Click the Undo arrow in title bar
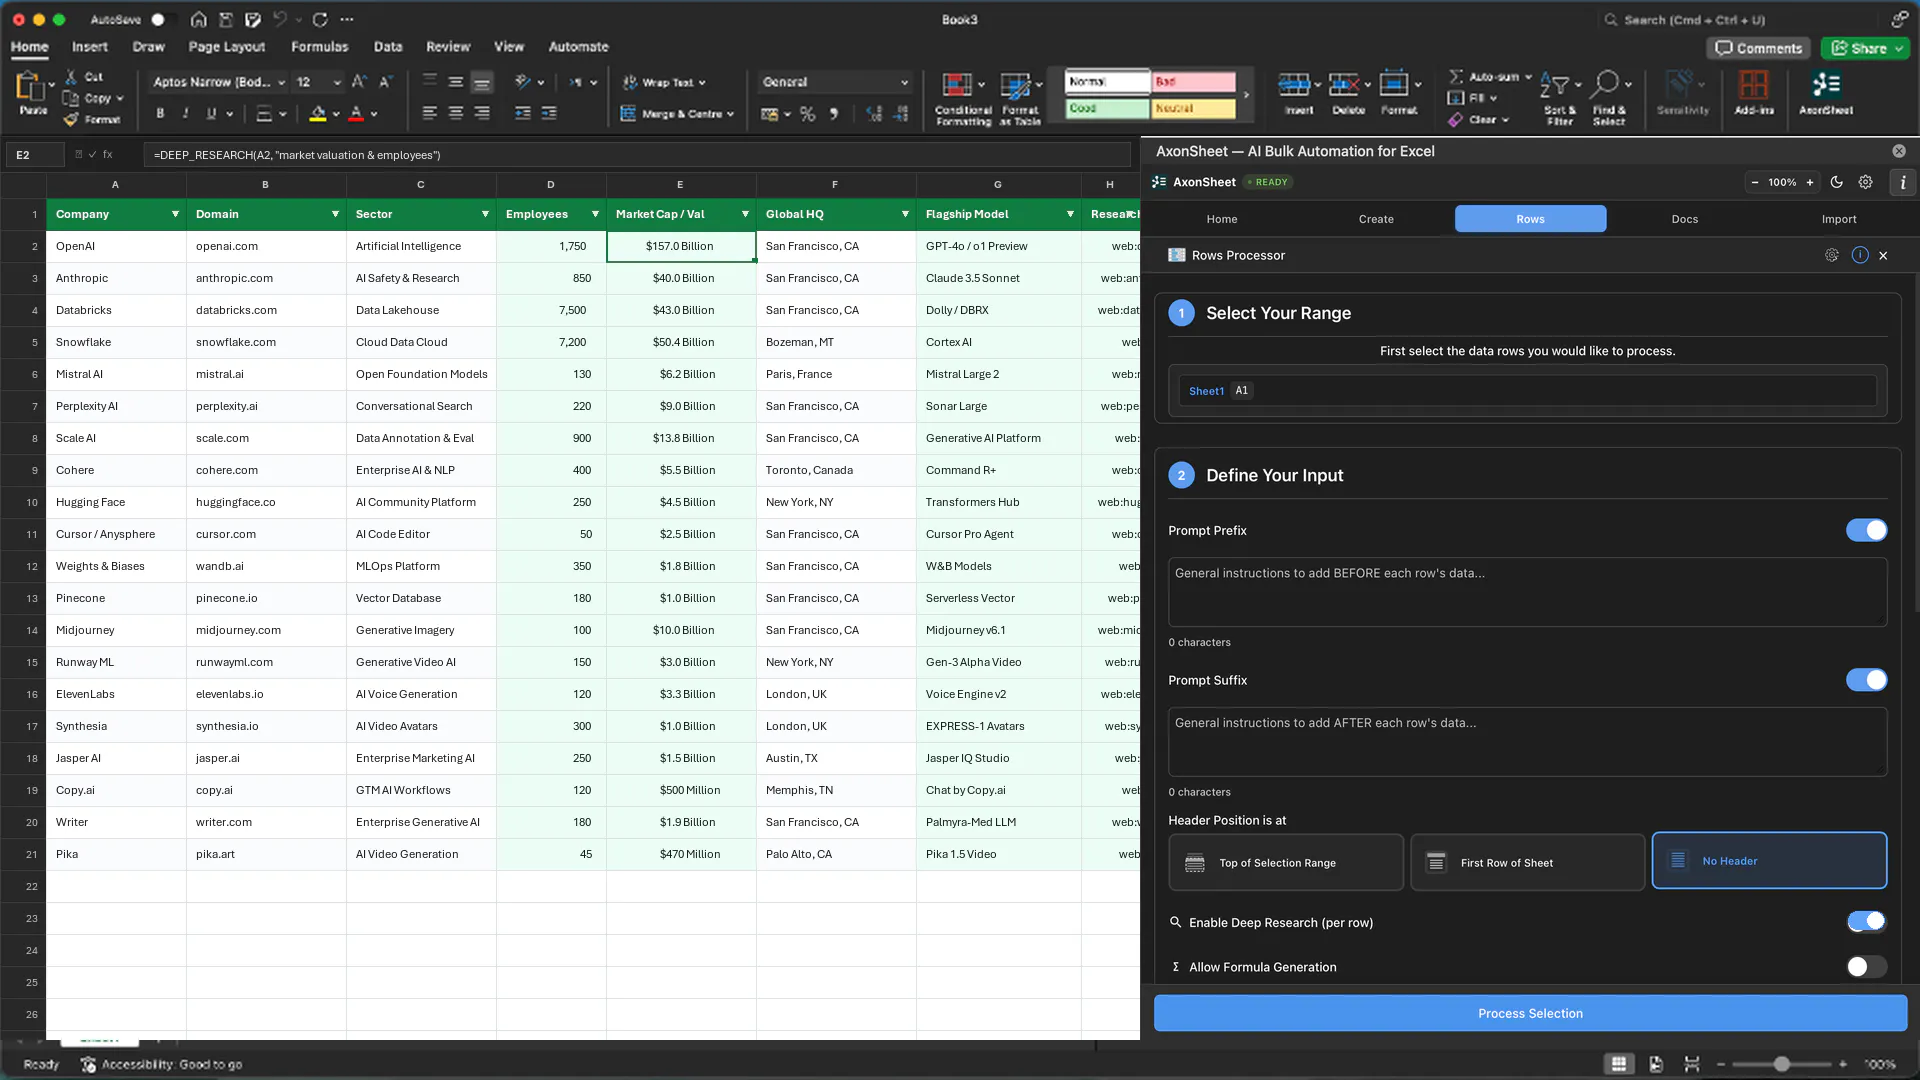 click(x=280, y=19)
